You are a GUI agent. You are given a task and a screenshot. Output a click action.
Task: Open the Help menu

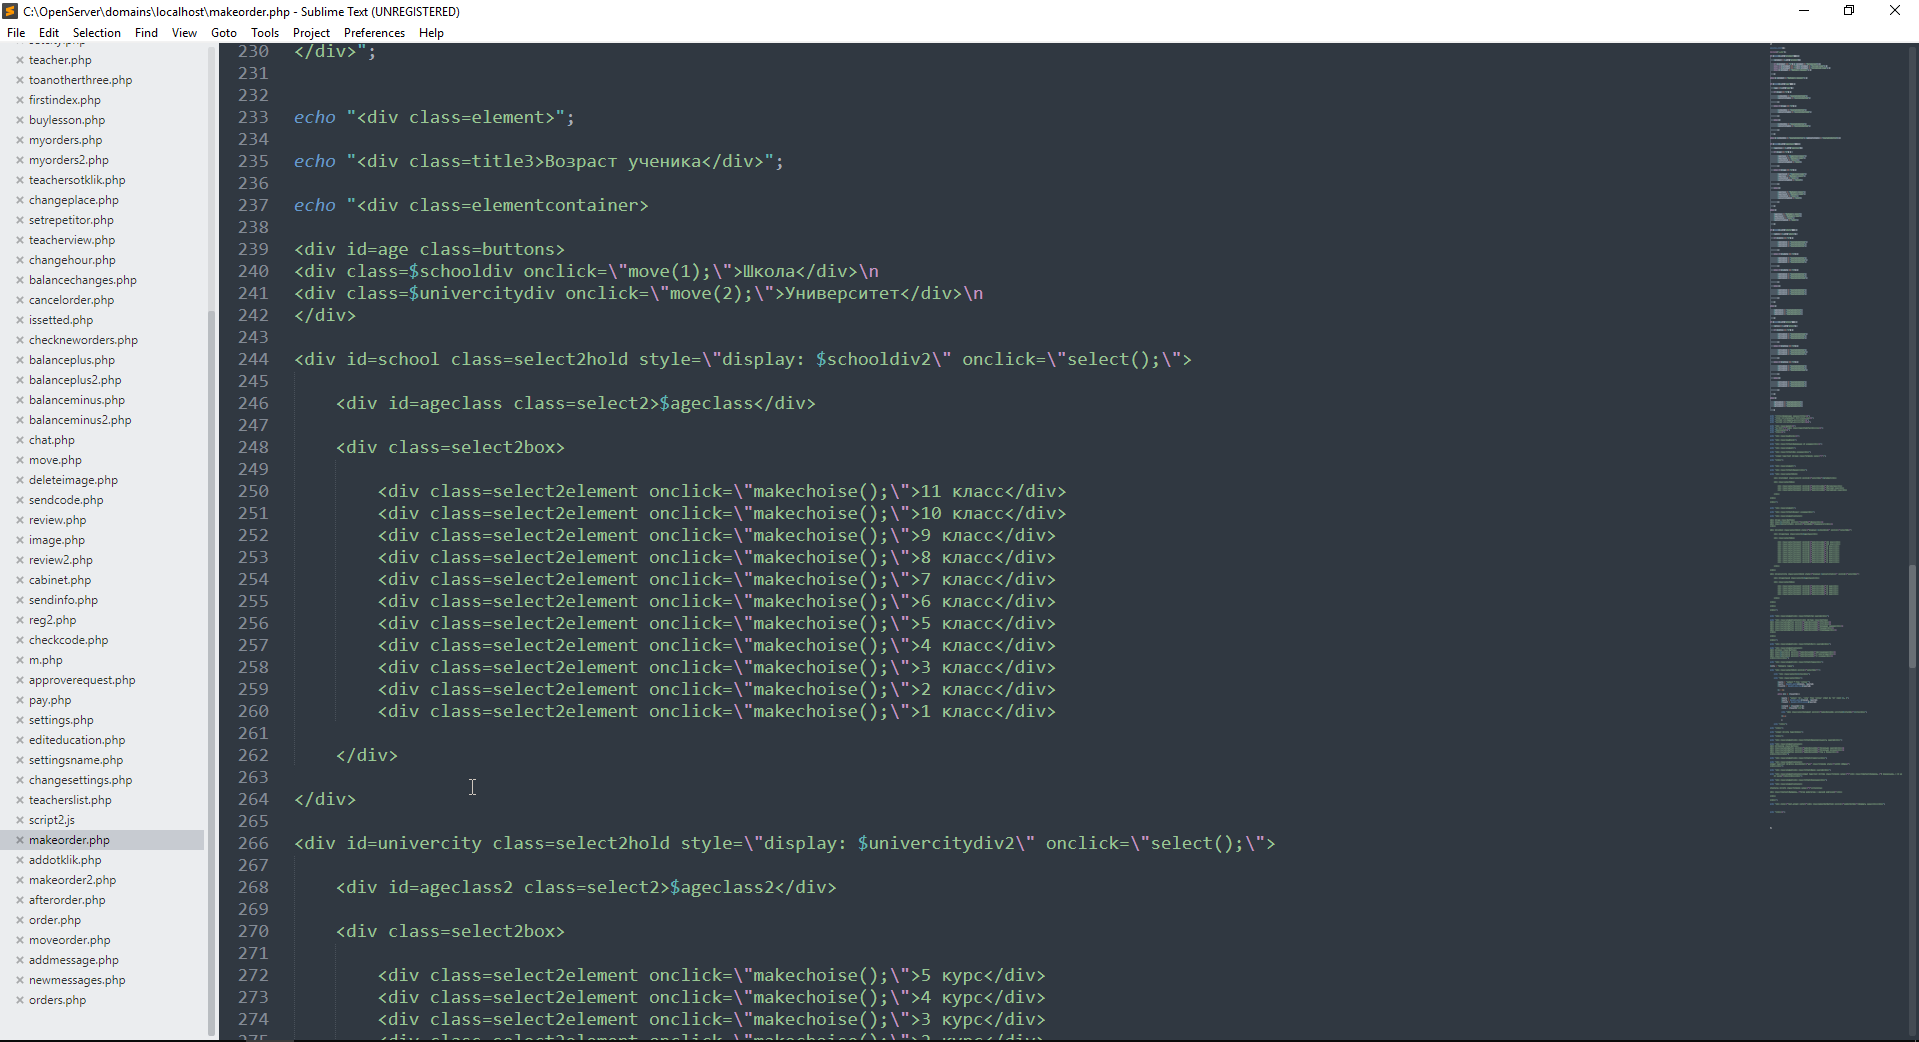[431, 33]
